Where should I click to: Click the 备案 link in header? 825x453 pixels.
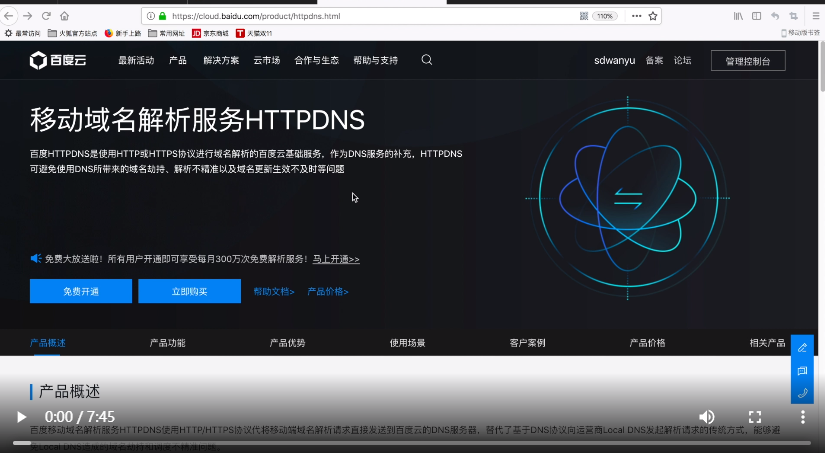click(x=655, y=61)
